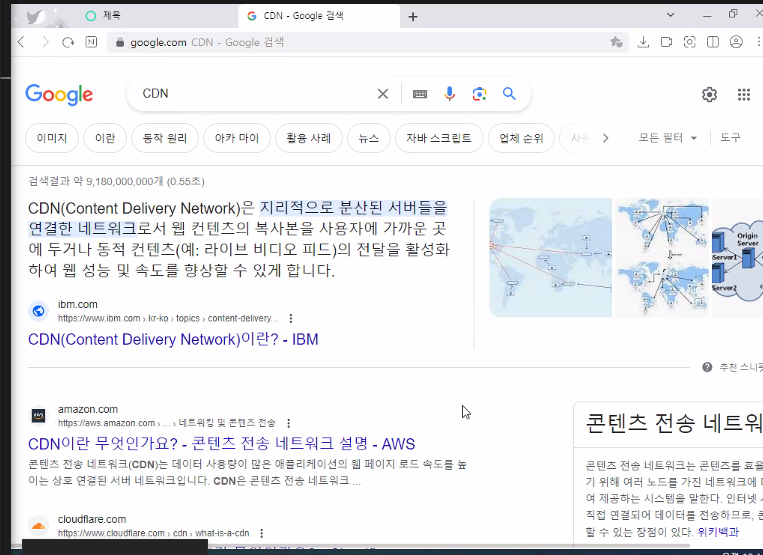Open the 도구 search tools button
The height and width of the screenshot is (555, 763).
pos(730,138)
